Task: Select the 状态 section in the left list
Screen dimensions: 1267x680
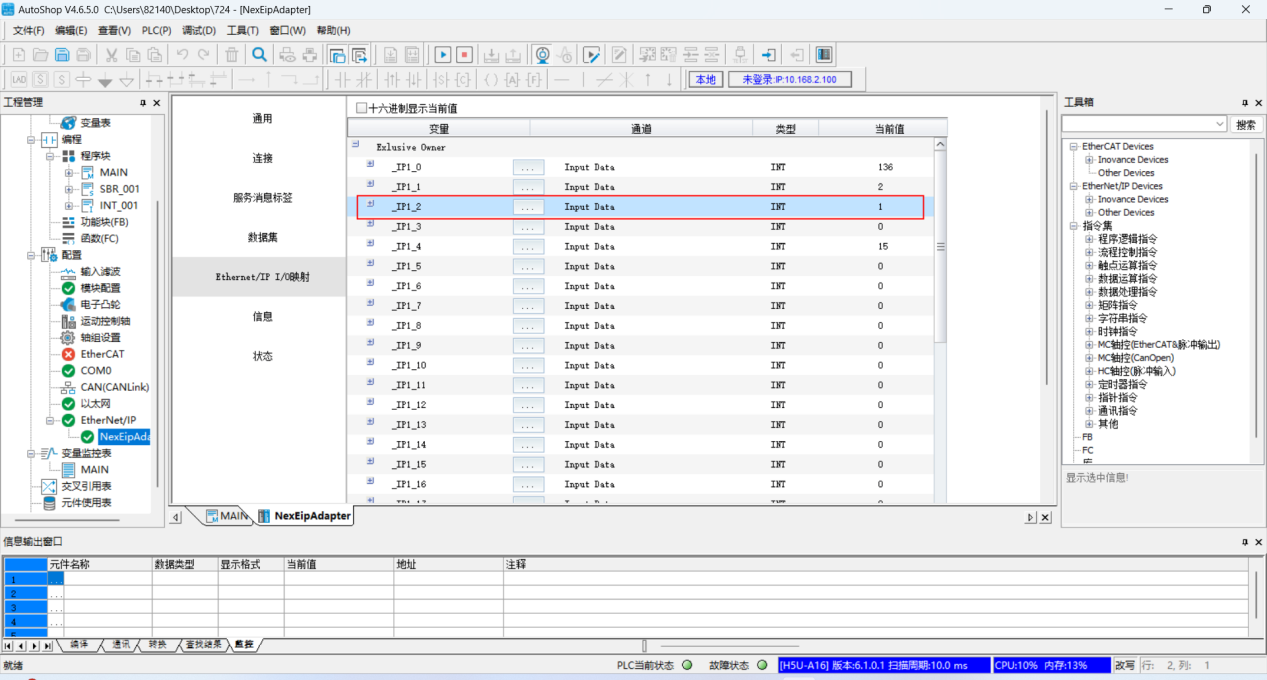Action: 262,356
